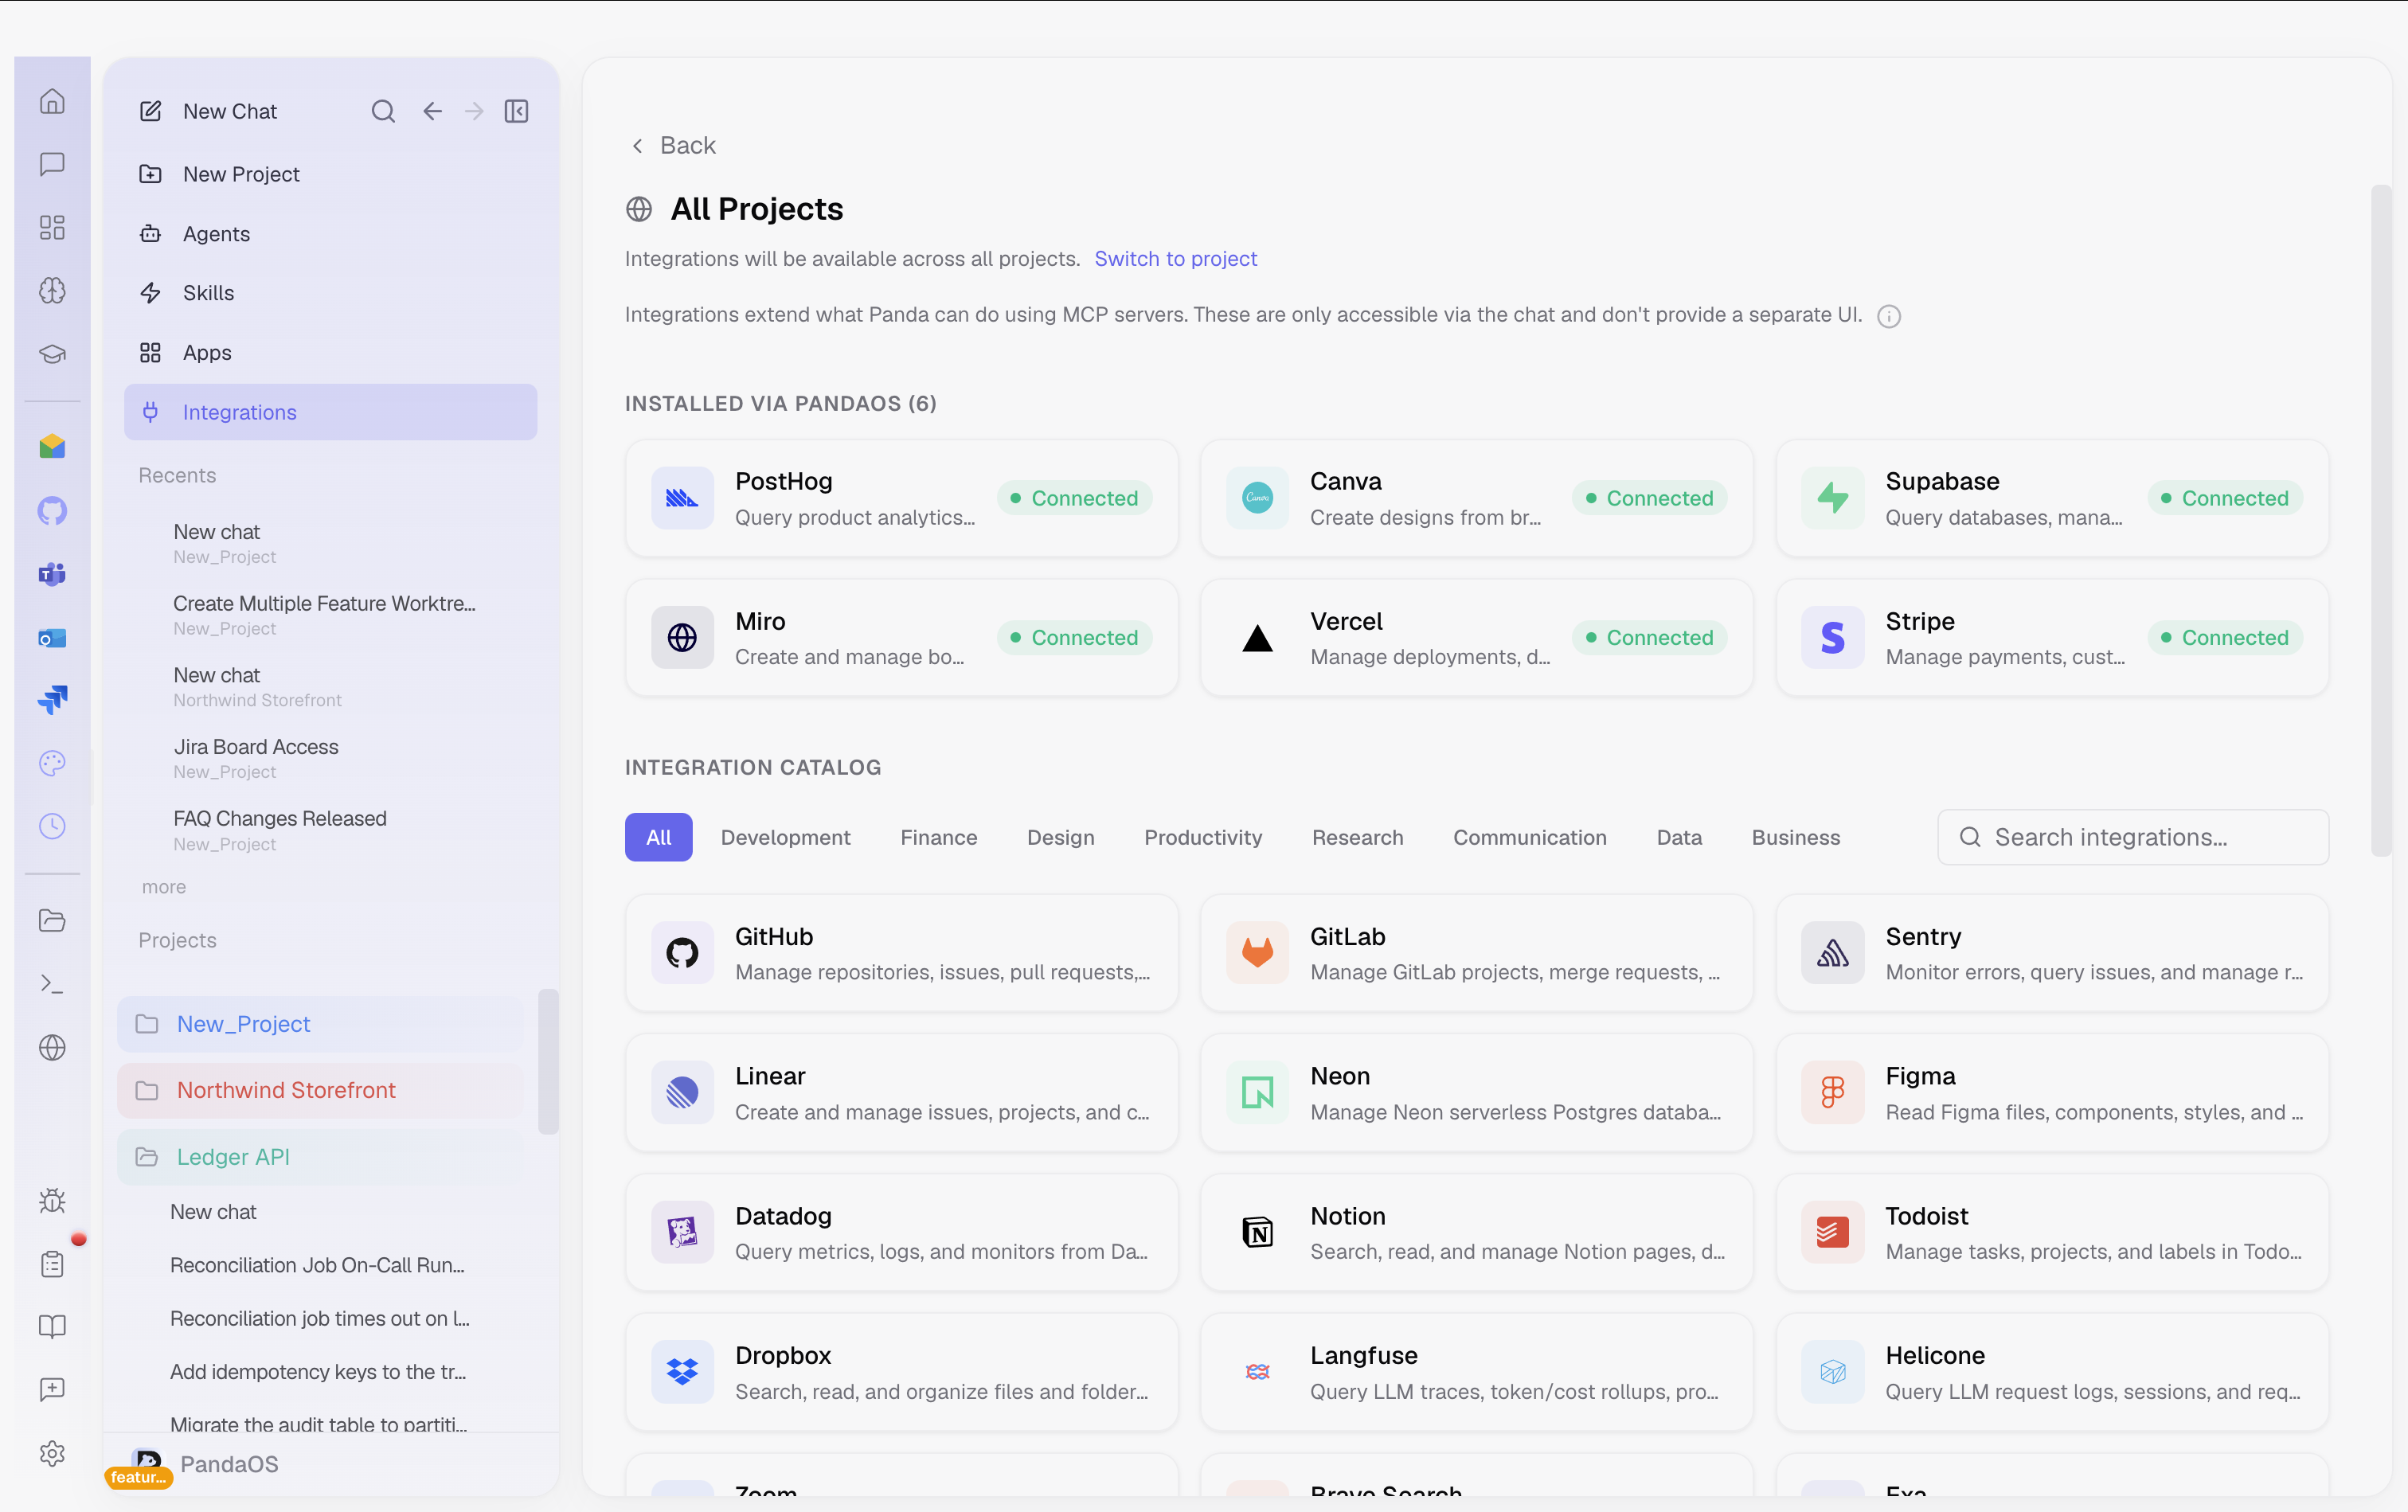Select the Productivity catalog tab

1203,837
